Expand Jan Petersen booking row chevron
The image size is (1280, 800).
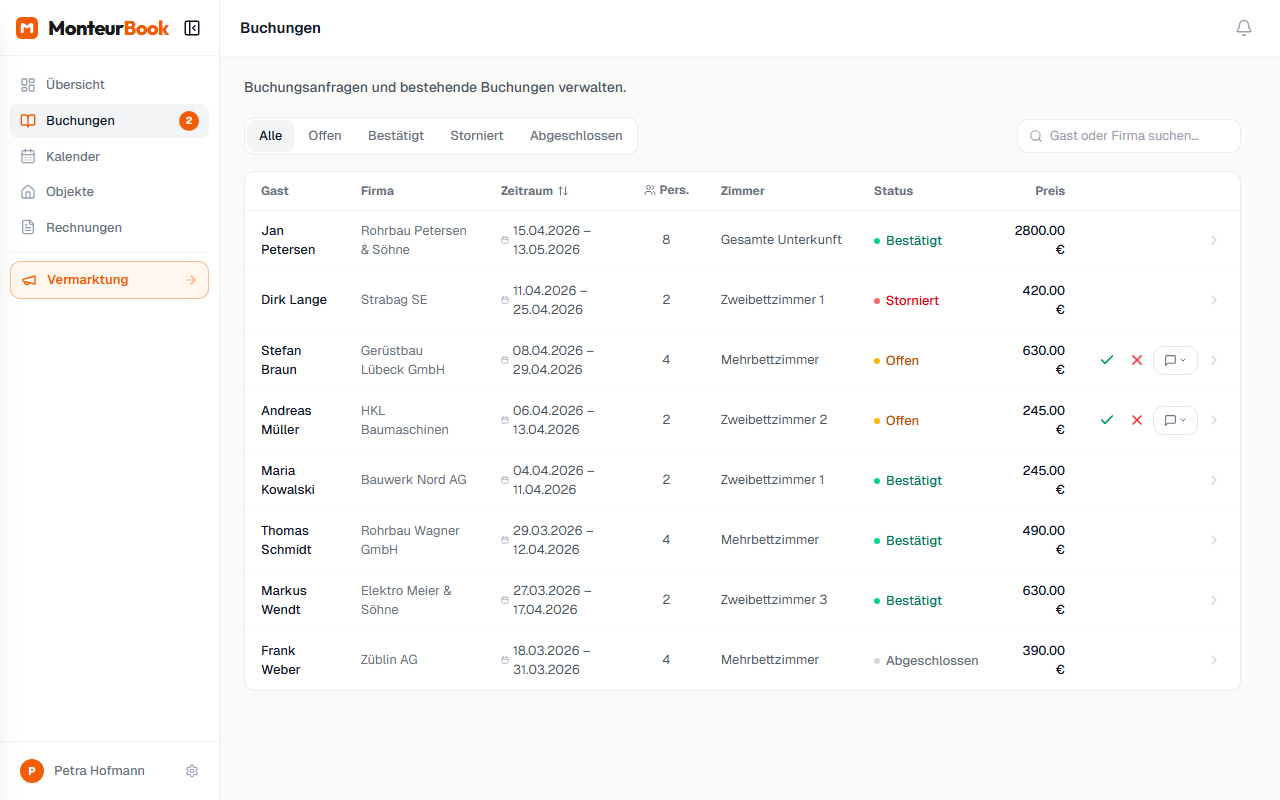pos(1214,240)
